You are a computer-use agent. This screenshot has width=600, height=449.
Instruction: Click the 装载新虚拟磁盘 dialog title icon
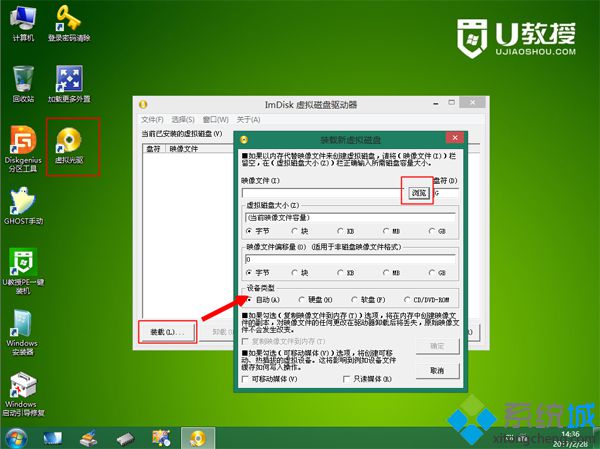tap(244, 139)
